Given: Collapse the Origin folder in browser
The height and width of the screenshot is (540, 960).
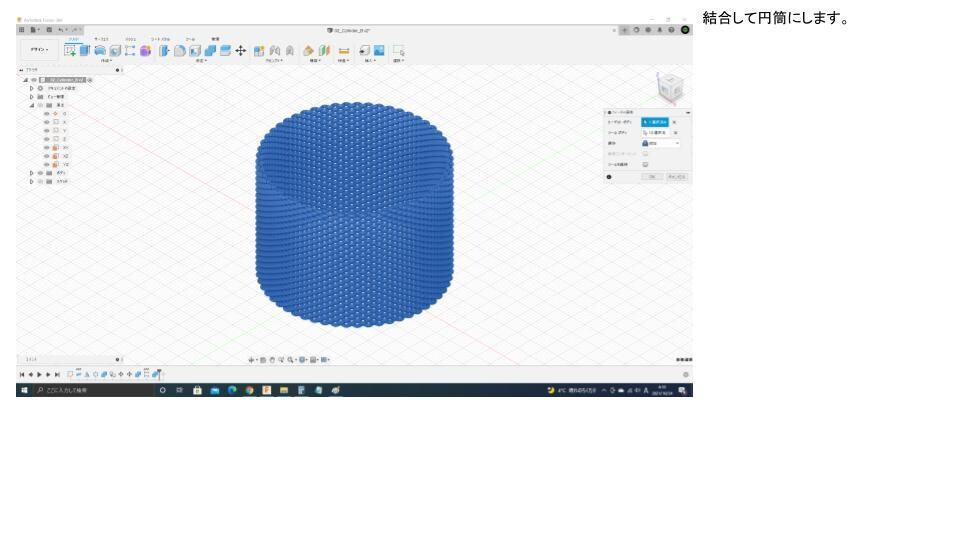Looking at the screenshot, I should click(x=32, y=105).
